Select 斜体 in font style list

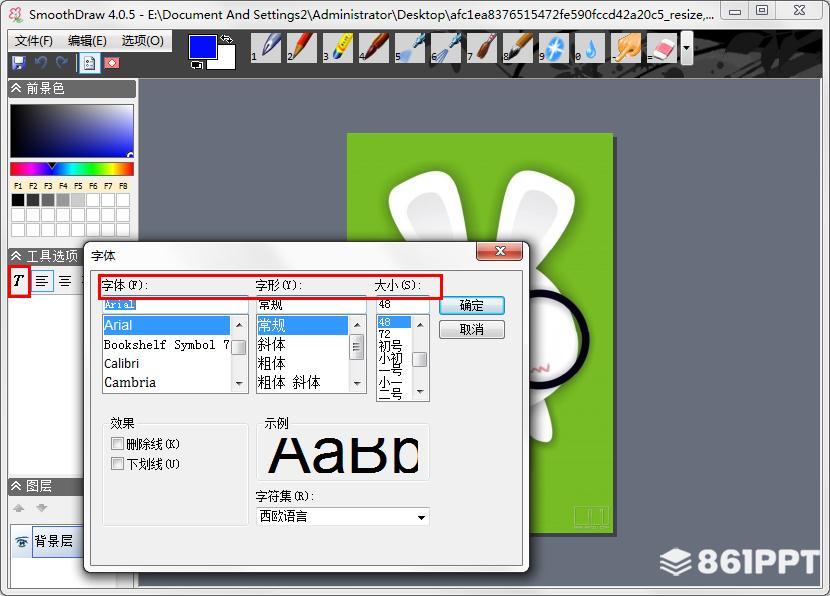pyautogui.click(x=302, y=345)
